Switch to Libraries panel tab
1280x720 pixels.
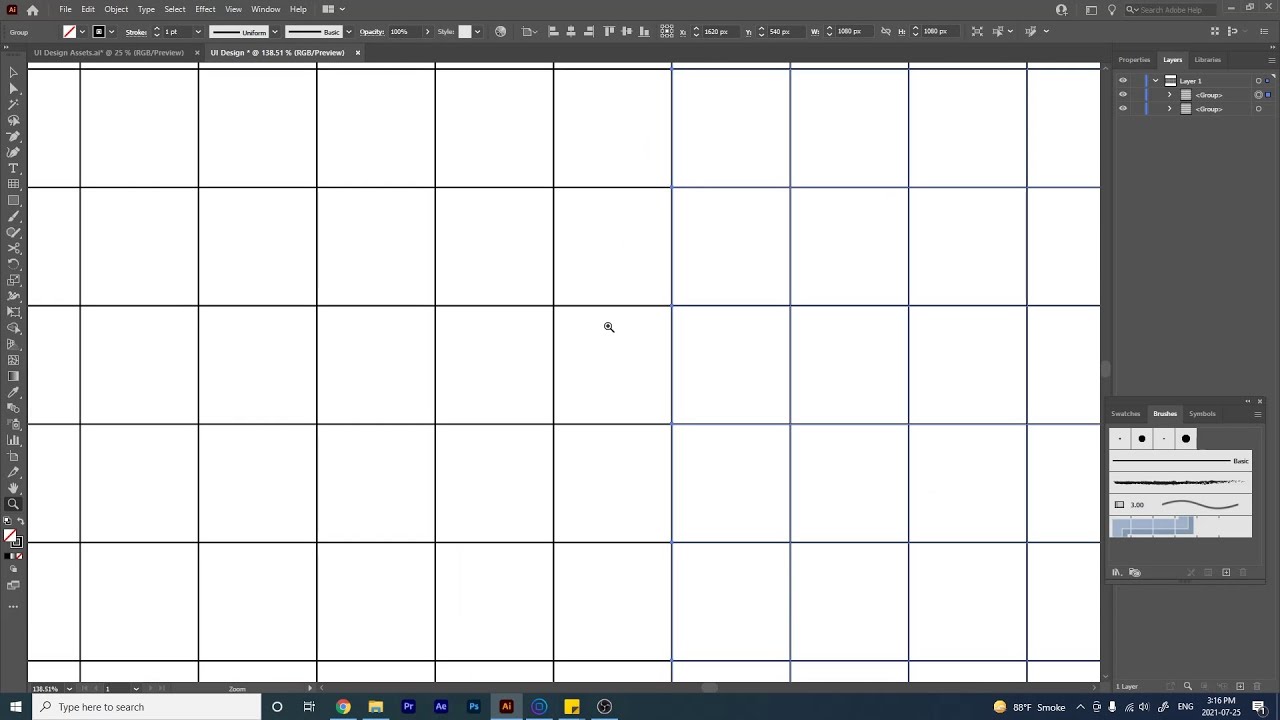1207,60
